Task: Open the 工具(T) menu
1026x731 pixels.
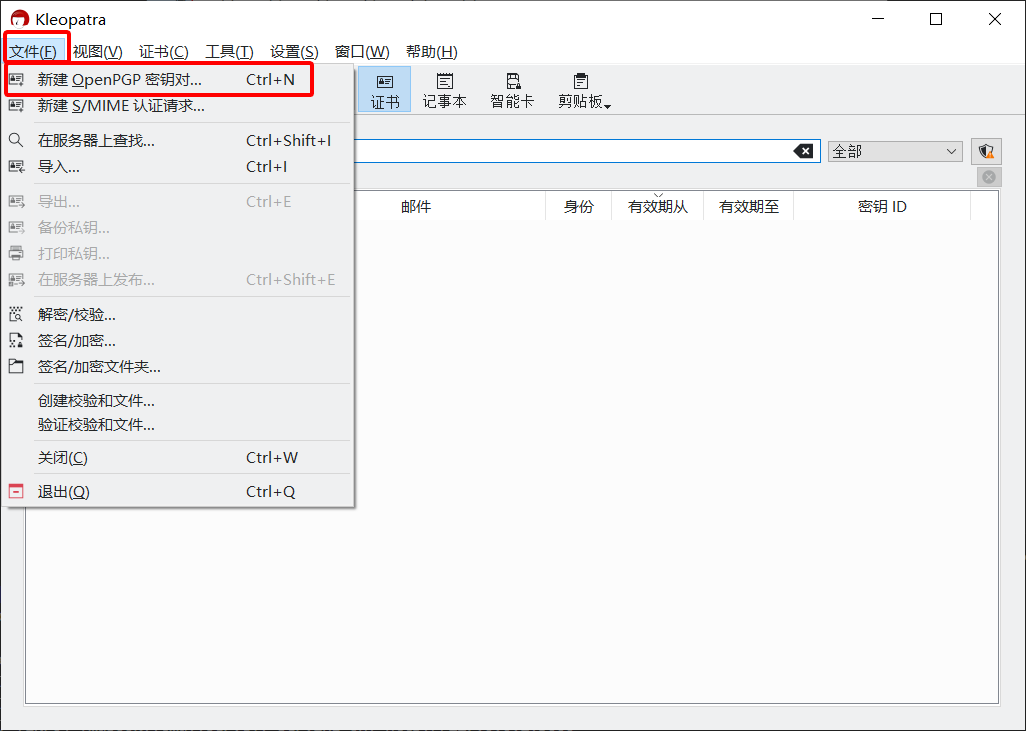Action: click(x=229, y=52)
